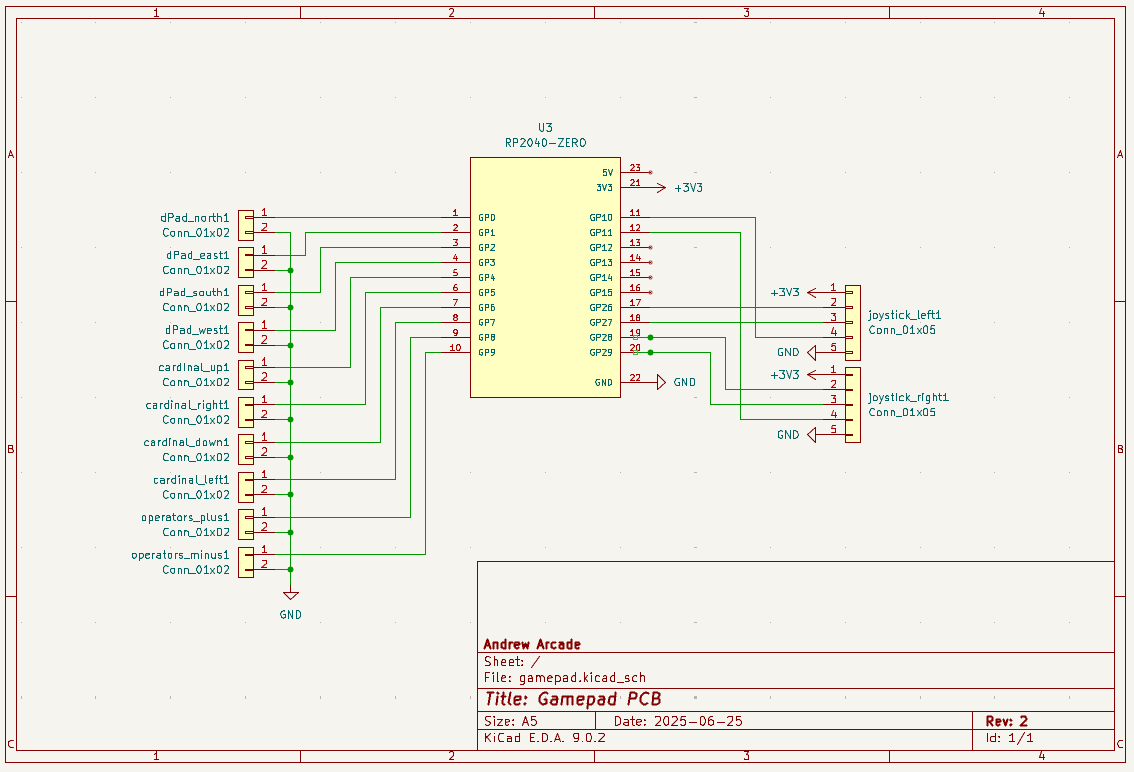The image size is (1134, 772).
Task: Select the U3 reference label
Action: [545, 127]
